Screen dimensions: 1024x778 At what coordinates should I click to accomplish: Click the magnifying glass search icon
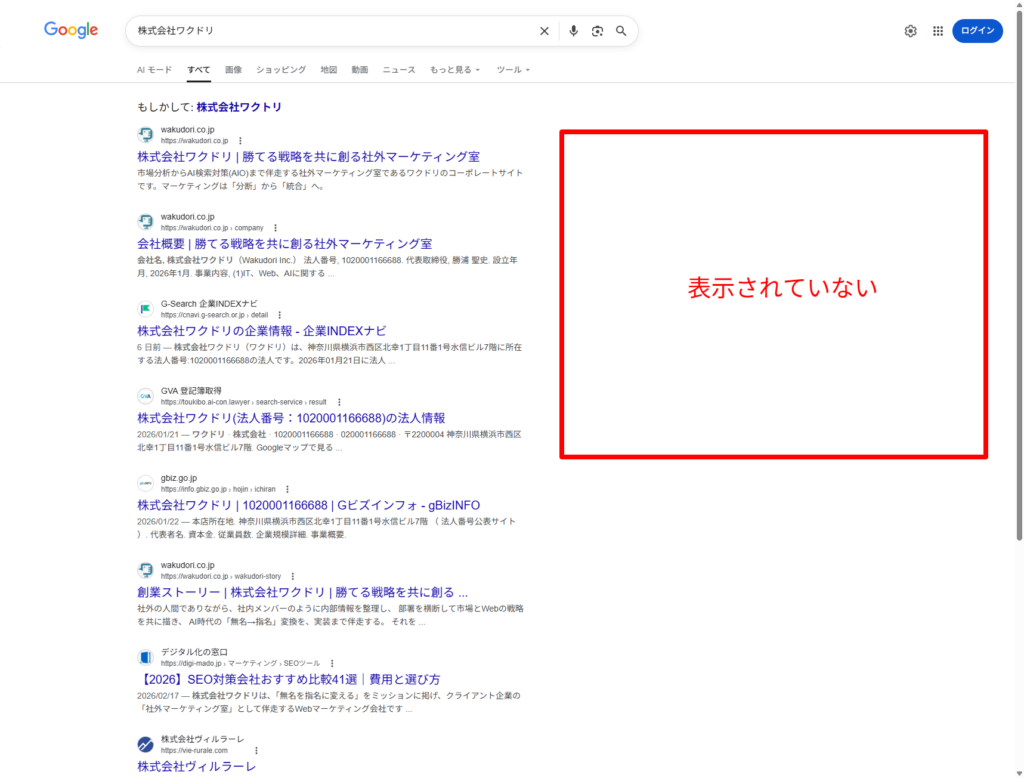pos(621,31)
